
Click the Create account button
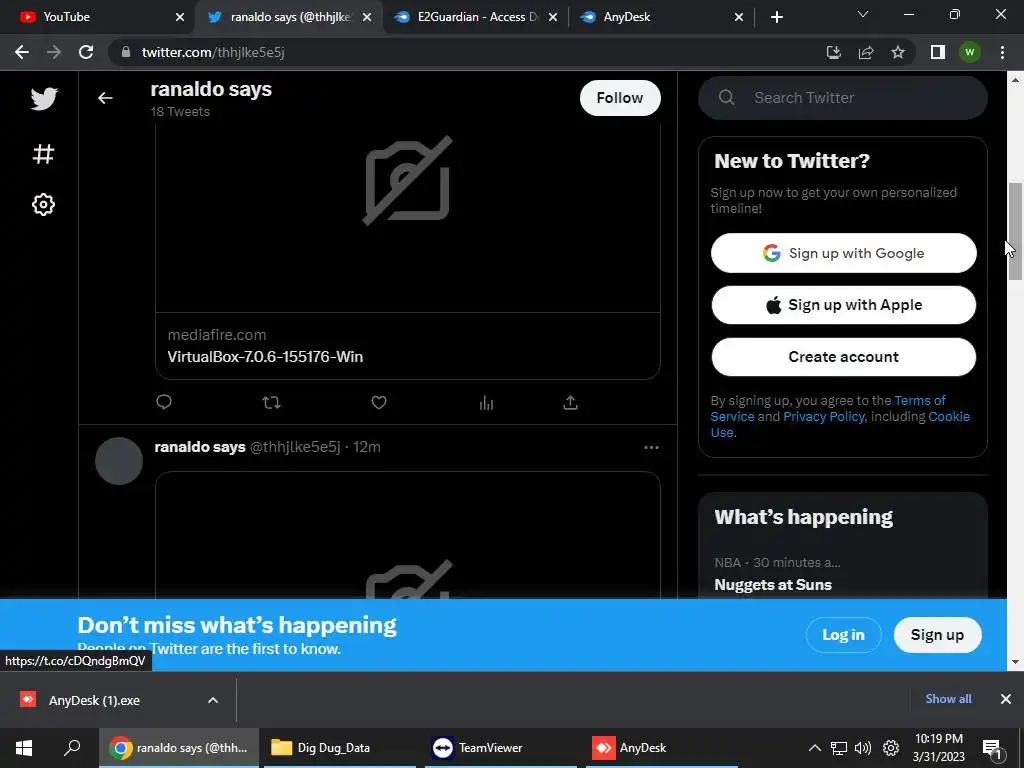pos(843,357)
